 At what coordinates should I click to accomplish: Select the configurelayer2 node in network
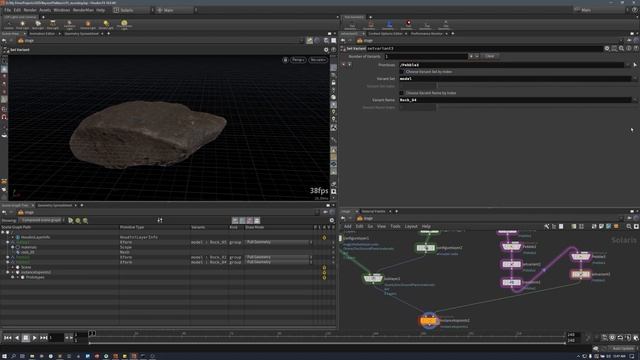(x=425, y=248)
